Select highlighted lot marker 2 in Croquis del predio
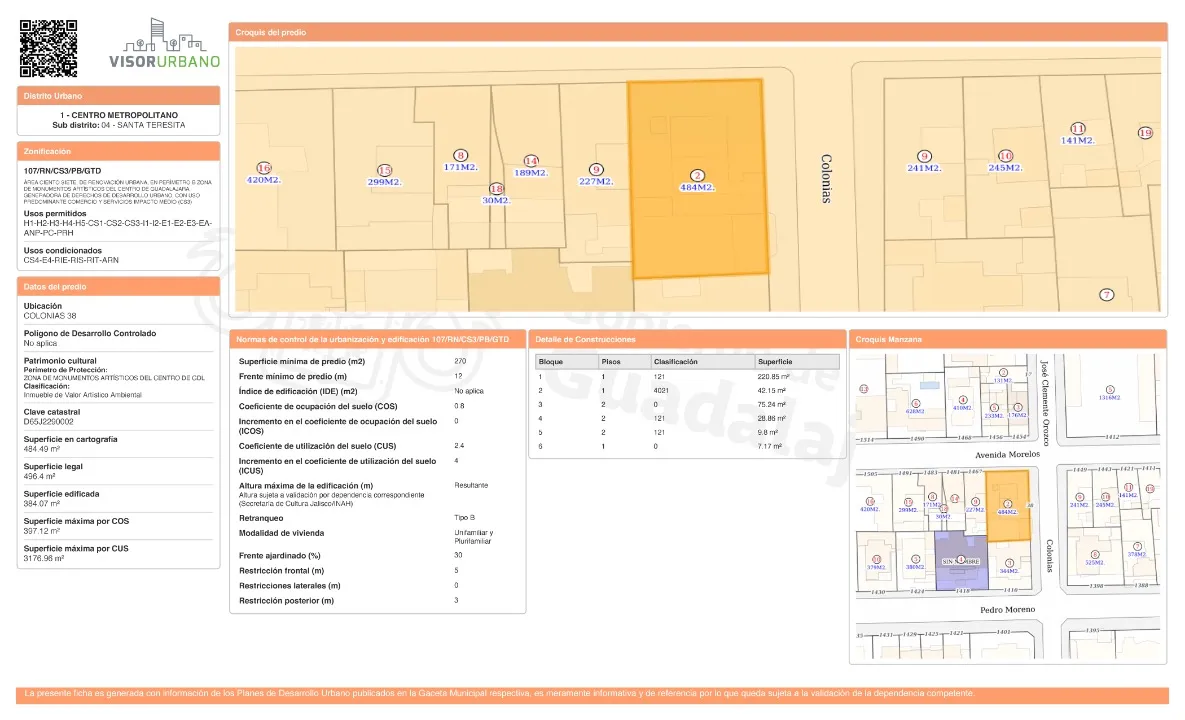The width and height of the screenshot is (1185, 720). [697, 175]
